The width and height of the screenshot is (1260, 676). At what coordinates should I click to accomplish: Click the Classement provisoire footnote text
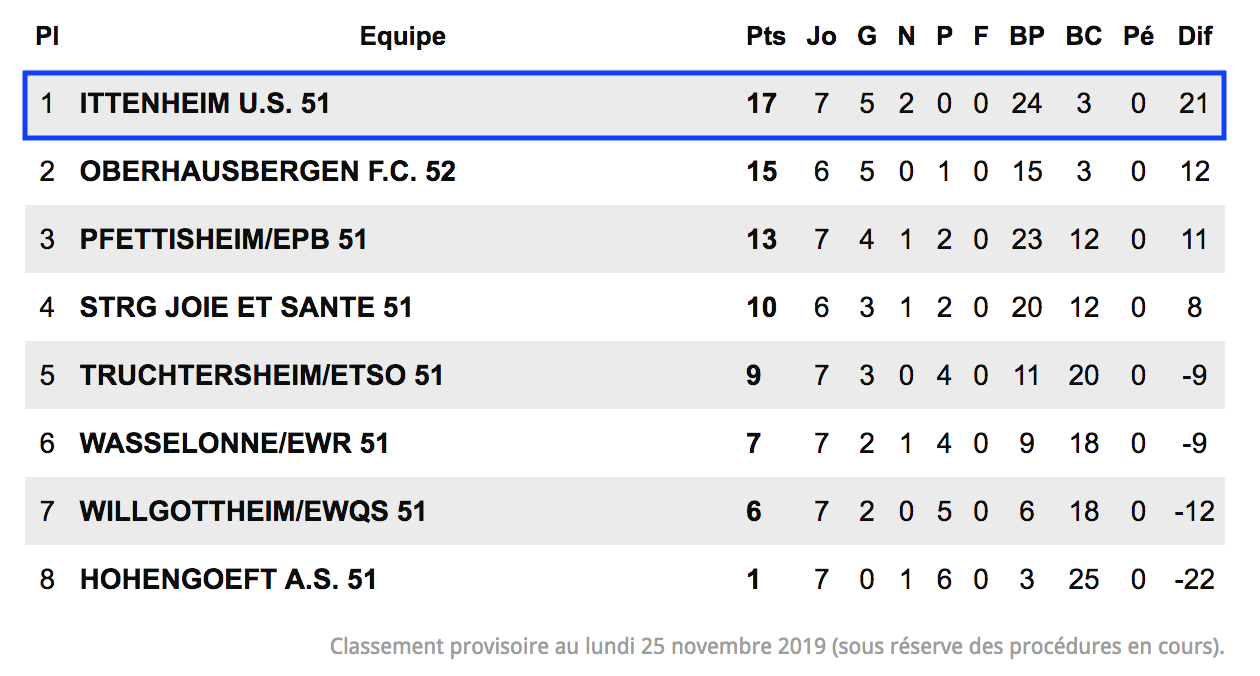tap(777, 646)
